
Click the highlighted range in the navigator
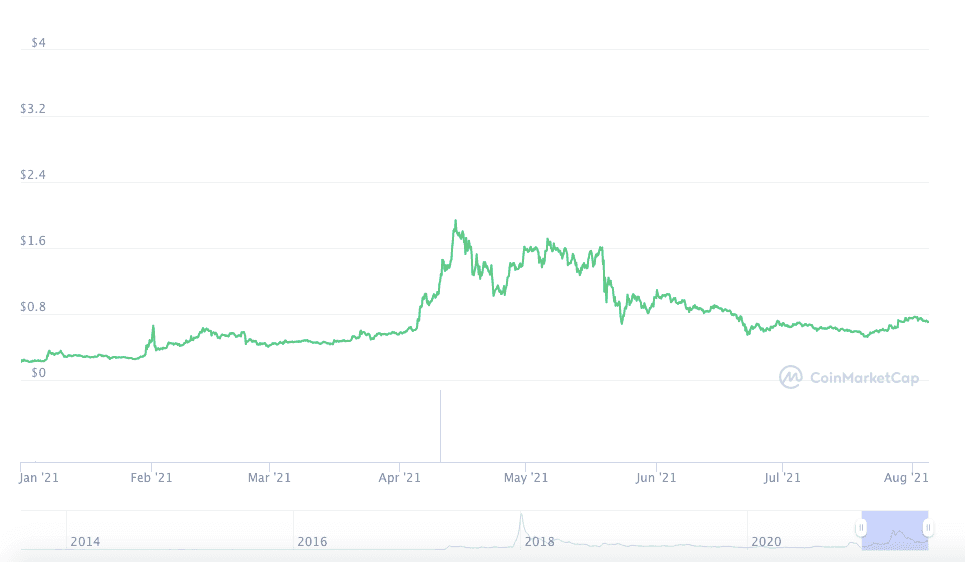tap(895, 530)
